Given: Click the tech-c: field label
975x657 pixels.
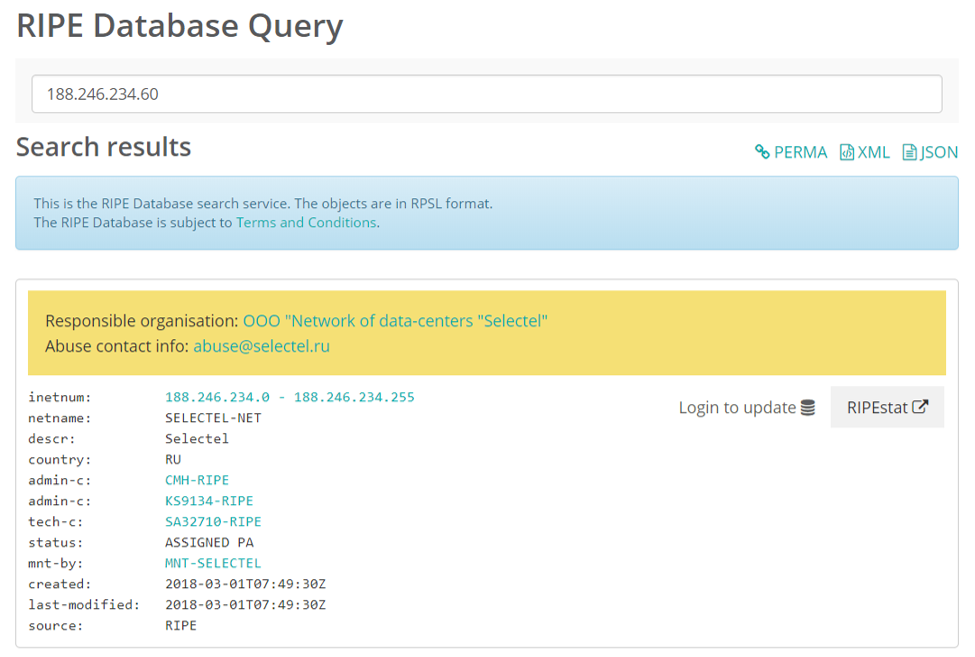Looking at the screenshot, I should 55,521.
